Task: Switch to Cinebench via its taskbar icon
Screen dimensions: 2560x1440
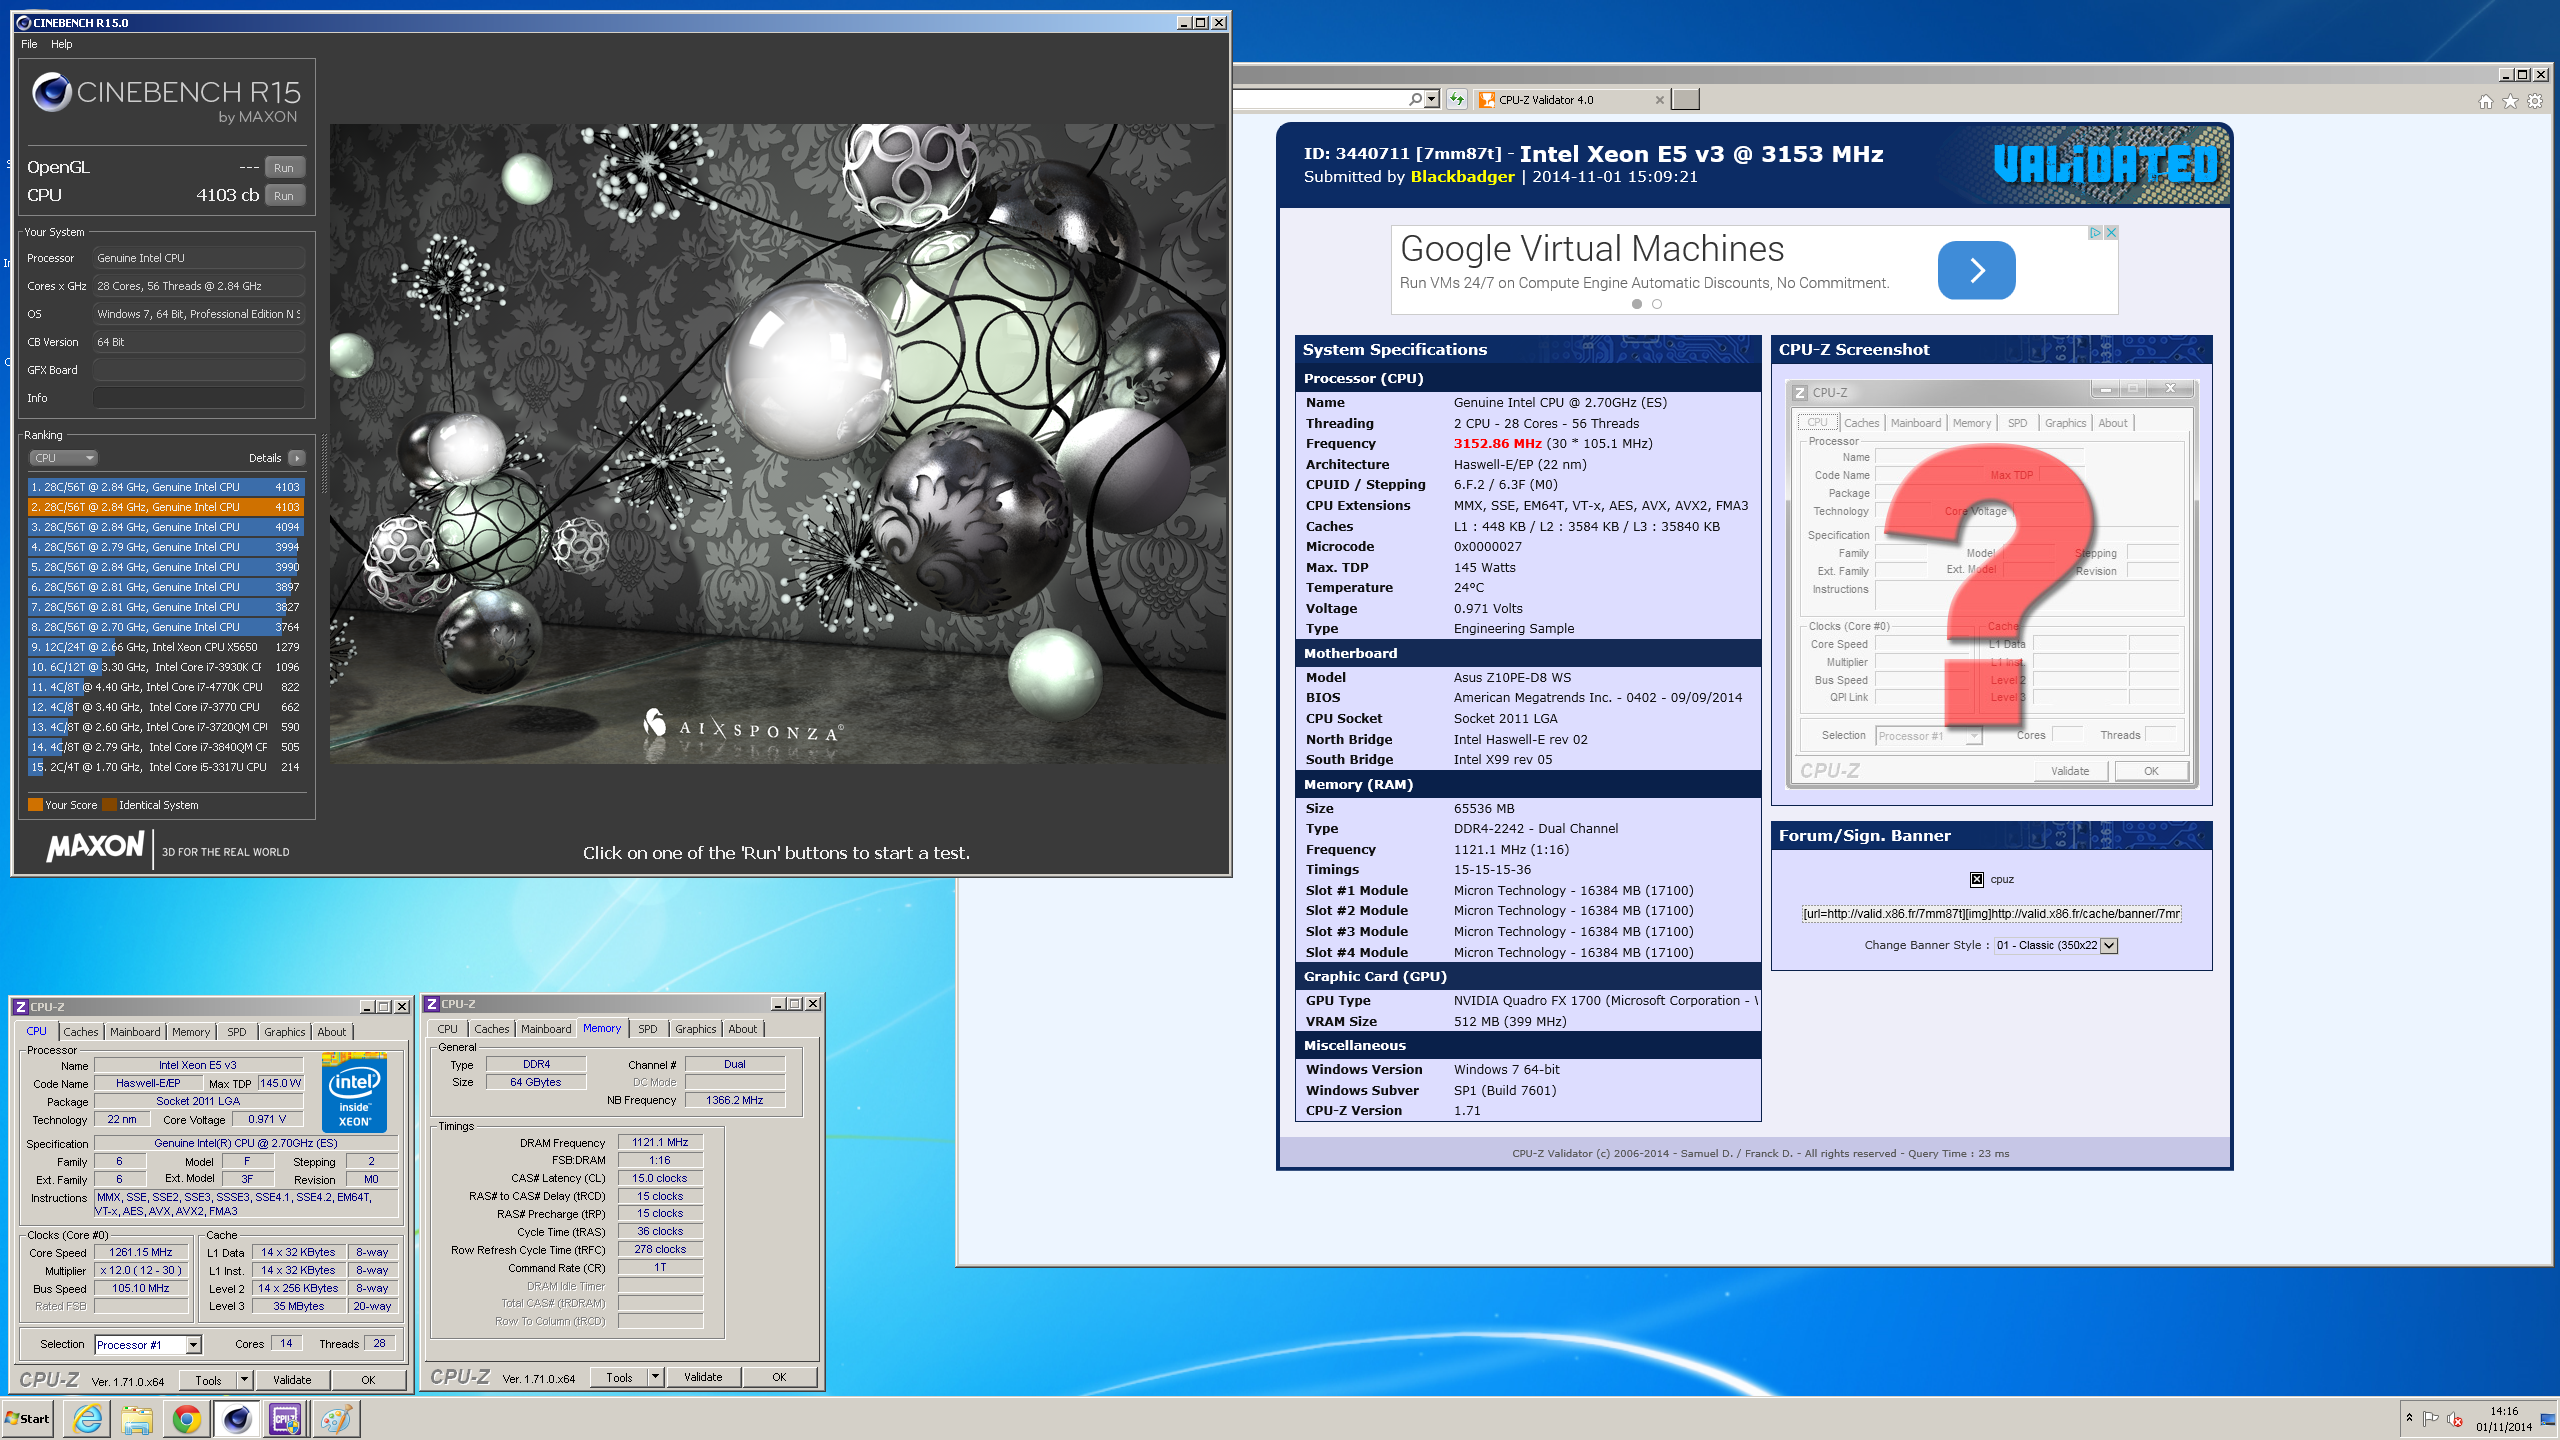Action: coord(236,1418)
